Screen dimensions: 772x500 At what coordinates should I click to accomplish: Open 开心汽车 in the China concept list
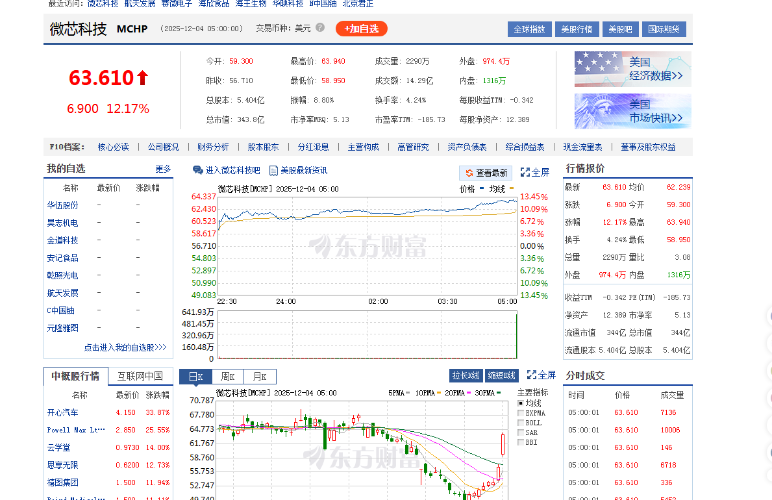pyautogui.click(x=63, y=412)
